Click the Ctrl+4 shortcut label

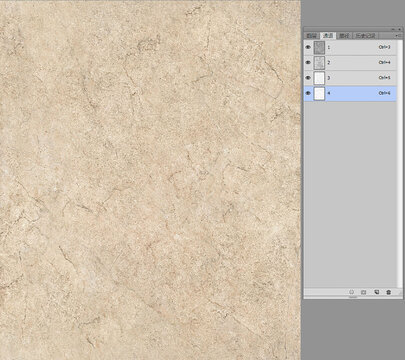pos(384,63)
